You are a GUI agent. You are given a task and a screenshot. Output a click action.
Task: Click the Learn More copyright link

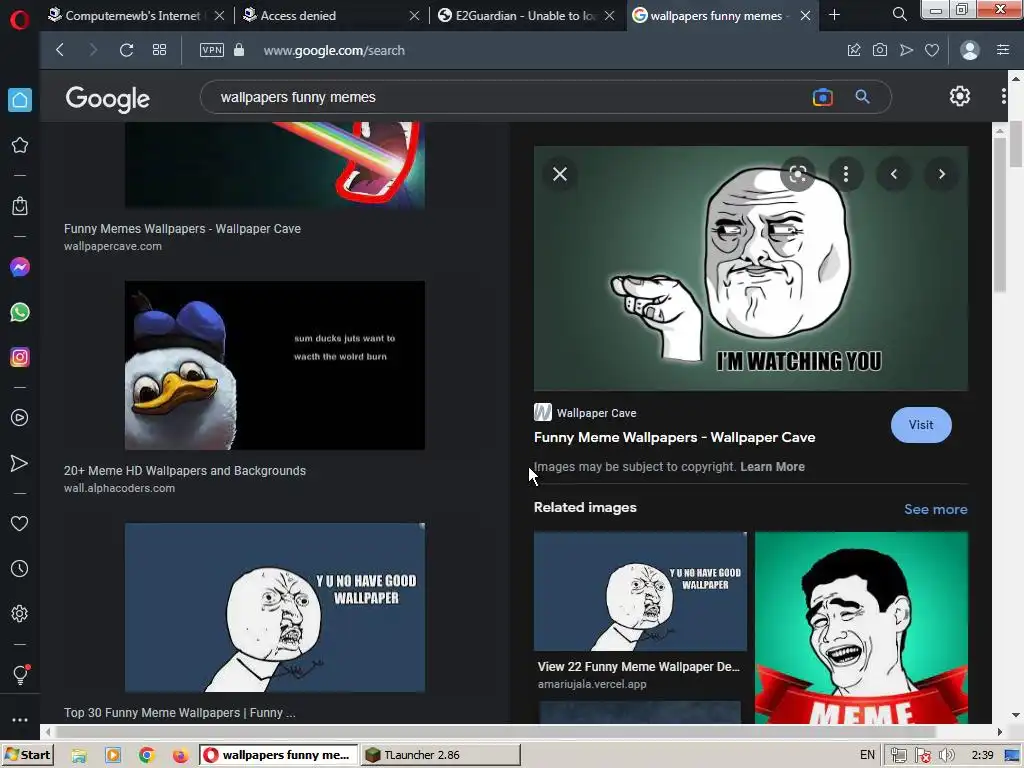[773, 467]
